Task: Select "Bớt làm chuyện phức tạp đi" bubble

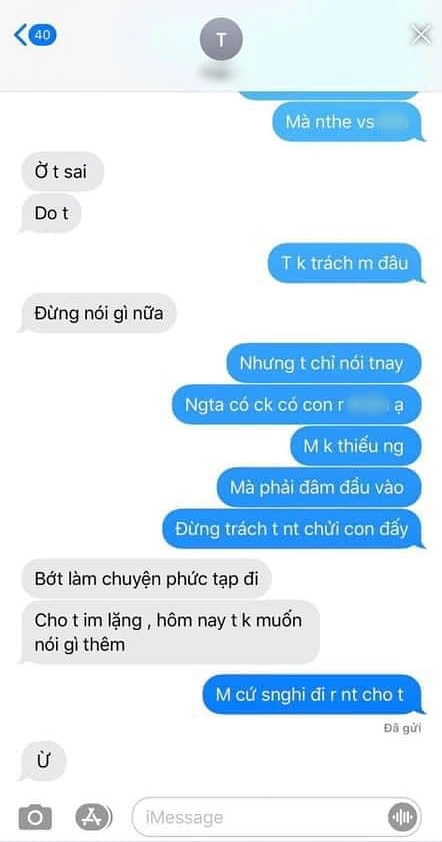Action: pyautogui.click(x=146, y=579)
